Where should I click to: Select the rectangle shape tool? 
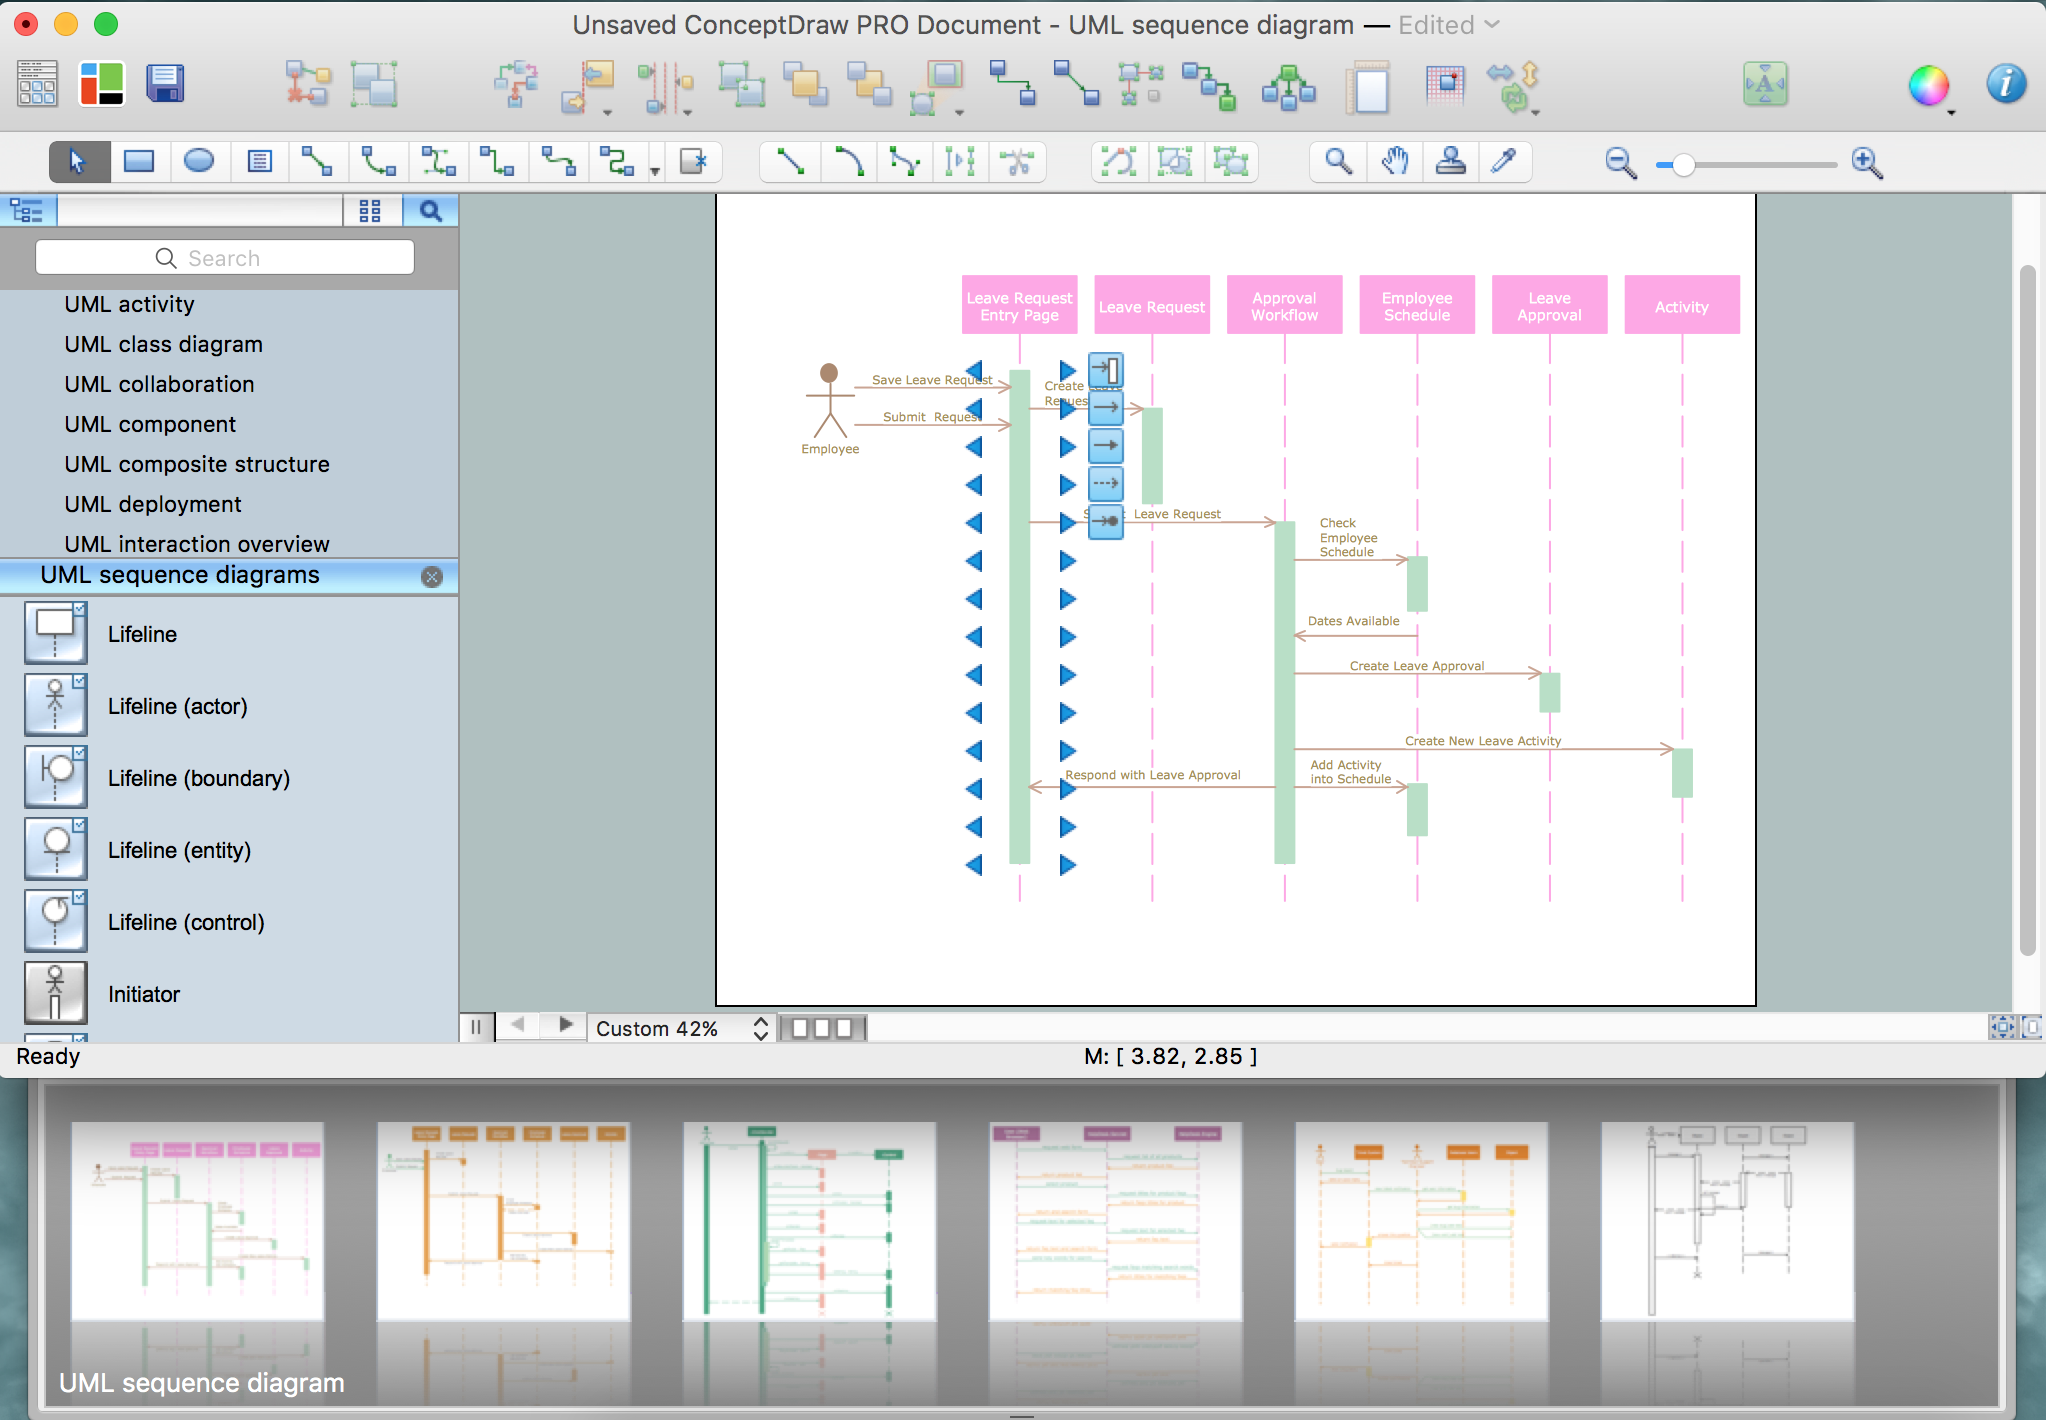click(x=138, y=161)
